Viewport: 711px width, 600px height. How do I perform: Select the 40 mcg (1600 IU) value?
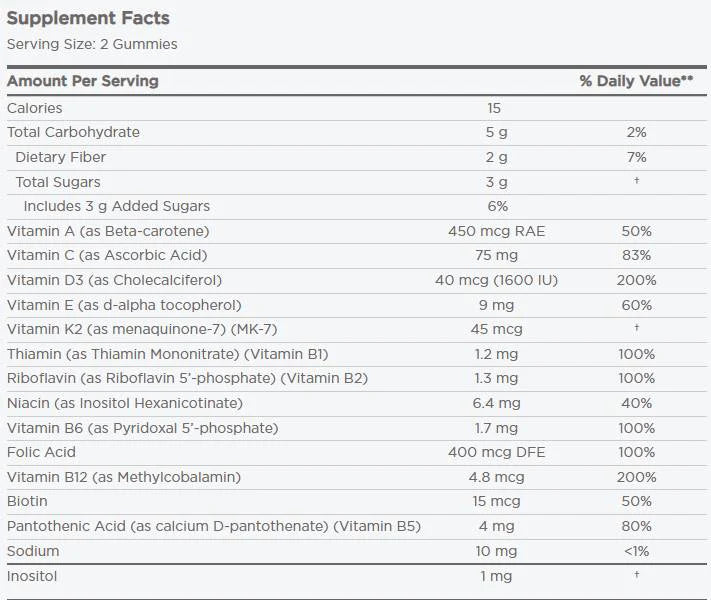pyautogui.click(x=494, y=280)
